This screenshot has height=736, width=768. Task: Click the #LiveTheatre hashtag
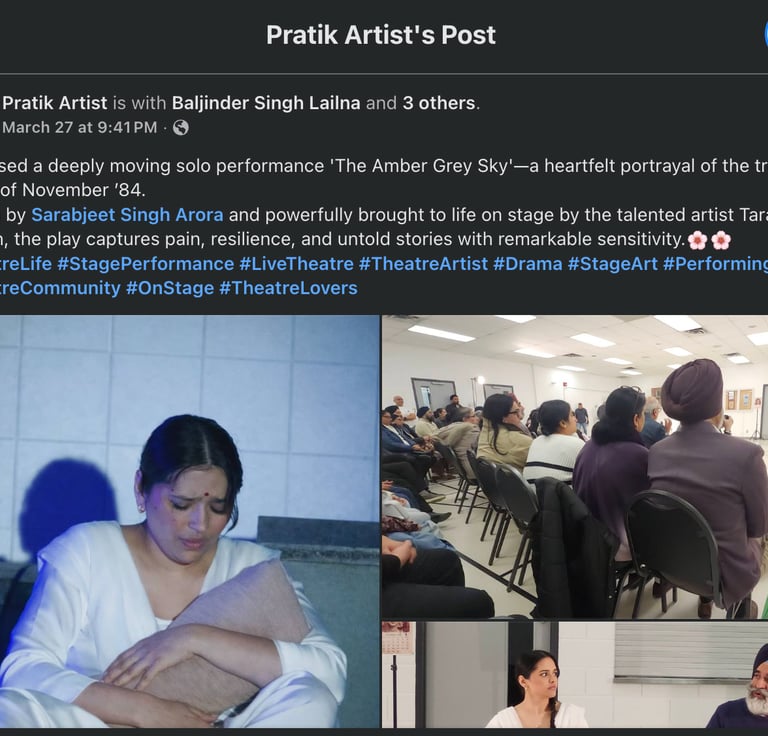click(x=296, y=263)
